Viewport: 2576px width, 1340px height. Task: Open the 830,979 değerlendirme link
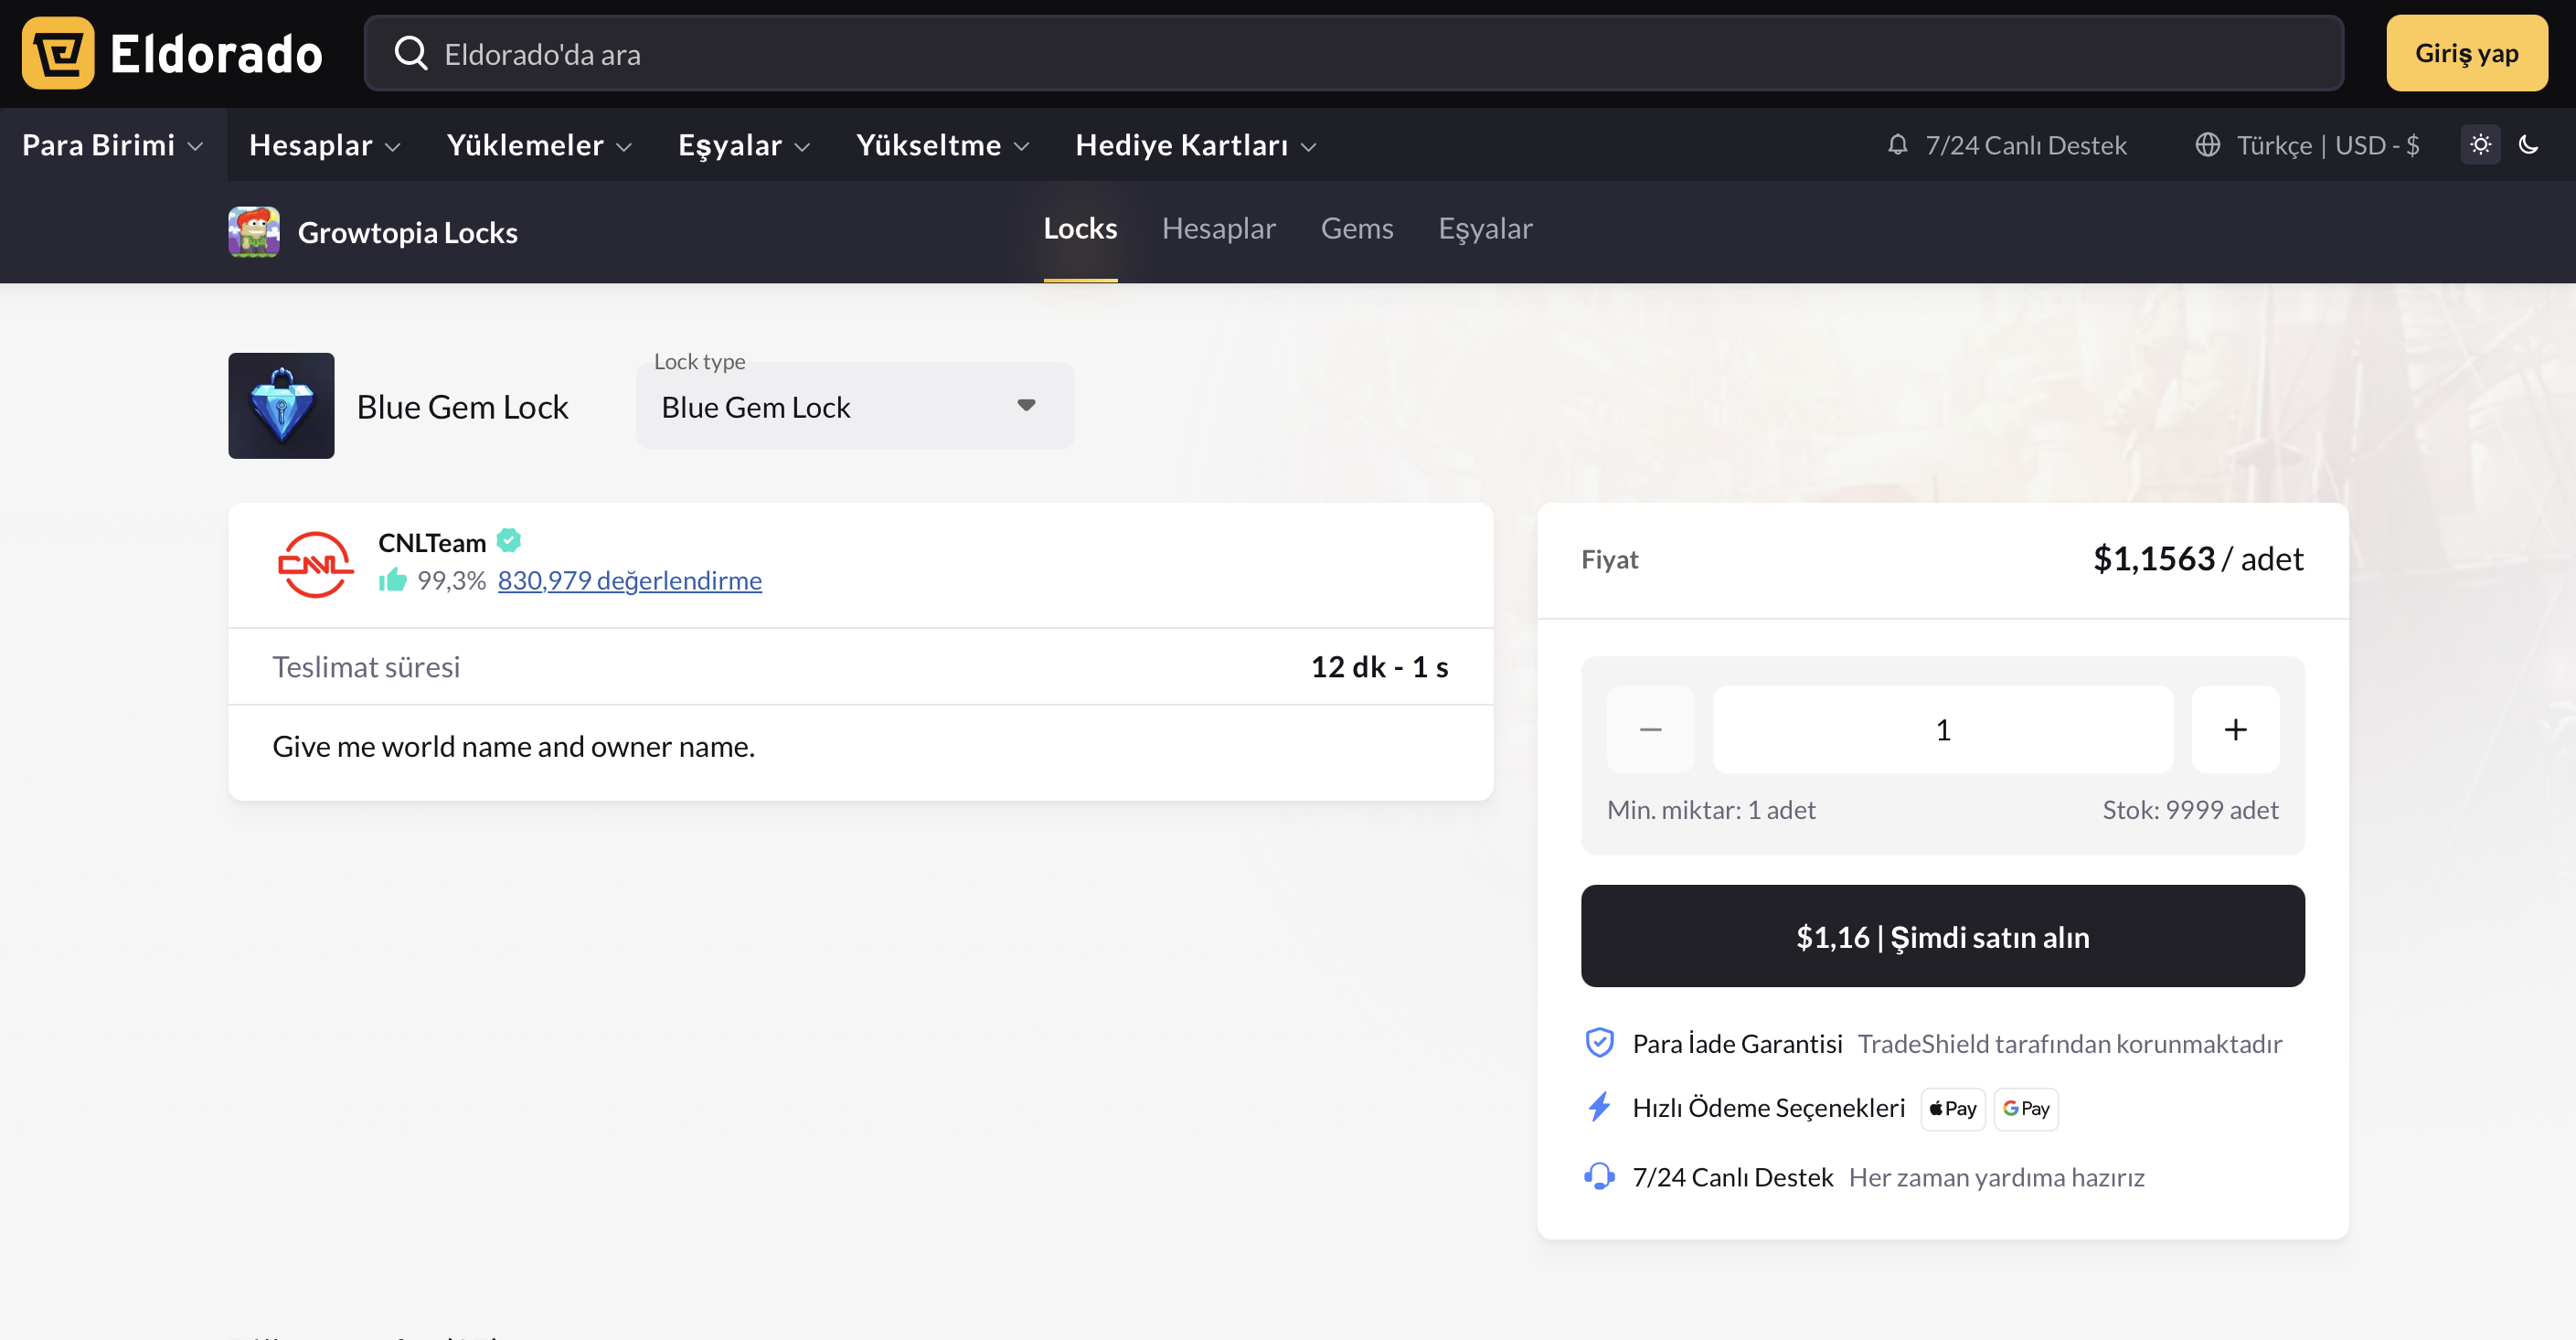pyautogui.click(x=629, y=581)
